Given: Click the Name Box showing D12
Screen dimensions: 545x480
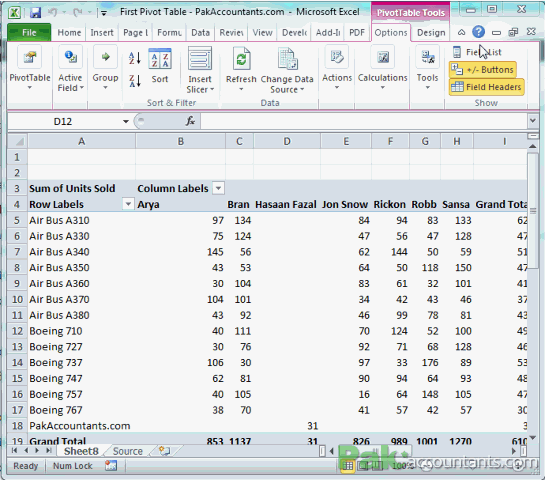Looking at the screenshot, I should click(63, 121).
